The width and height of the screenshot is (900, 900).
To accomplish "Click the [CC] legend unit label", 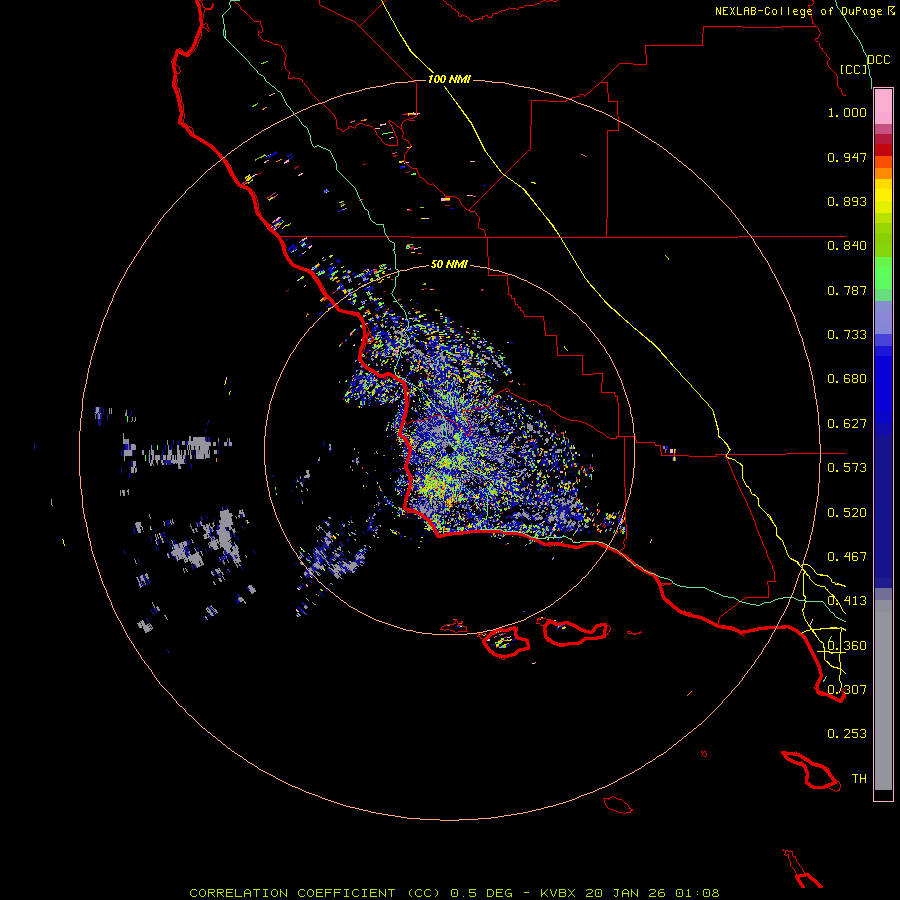I will pos(854,69).
